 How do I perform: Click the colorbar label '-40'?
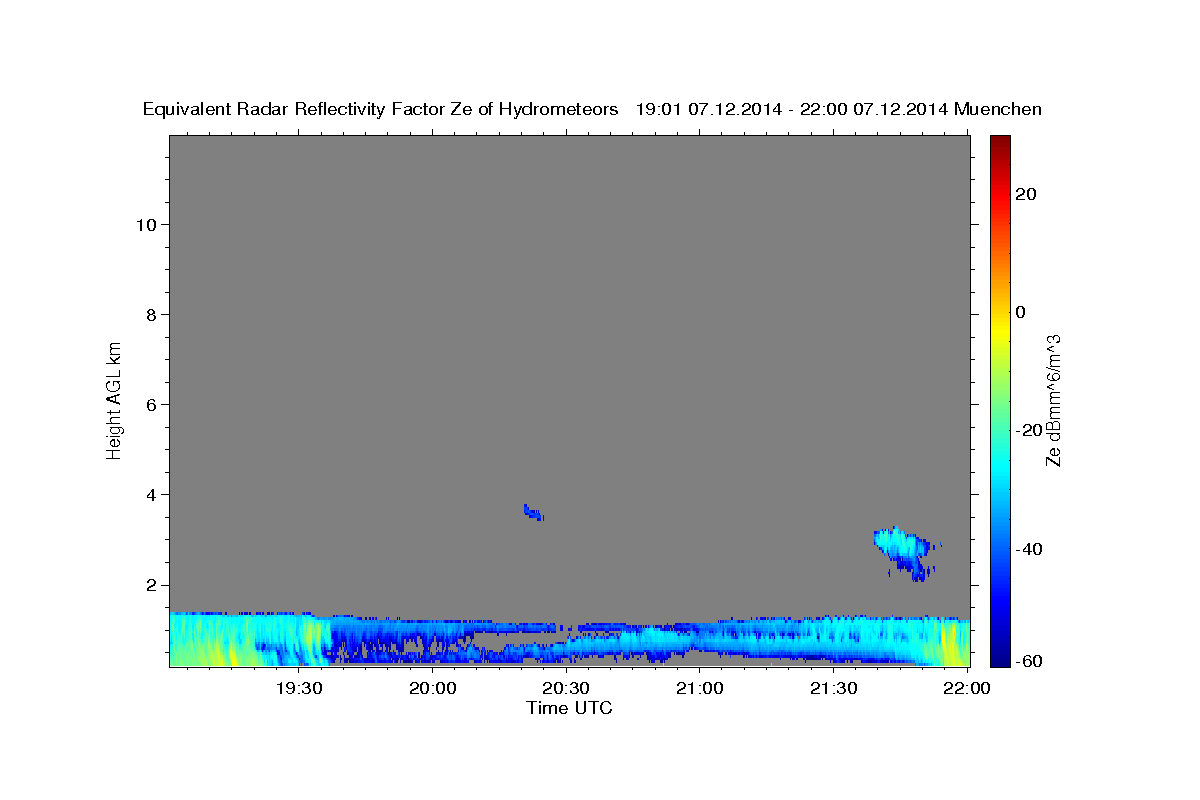point(1030,549)
